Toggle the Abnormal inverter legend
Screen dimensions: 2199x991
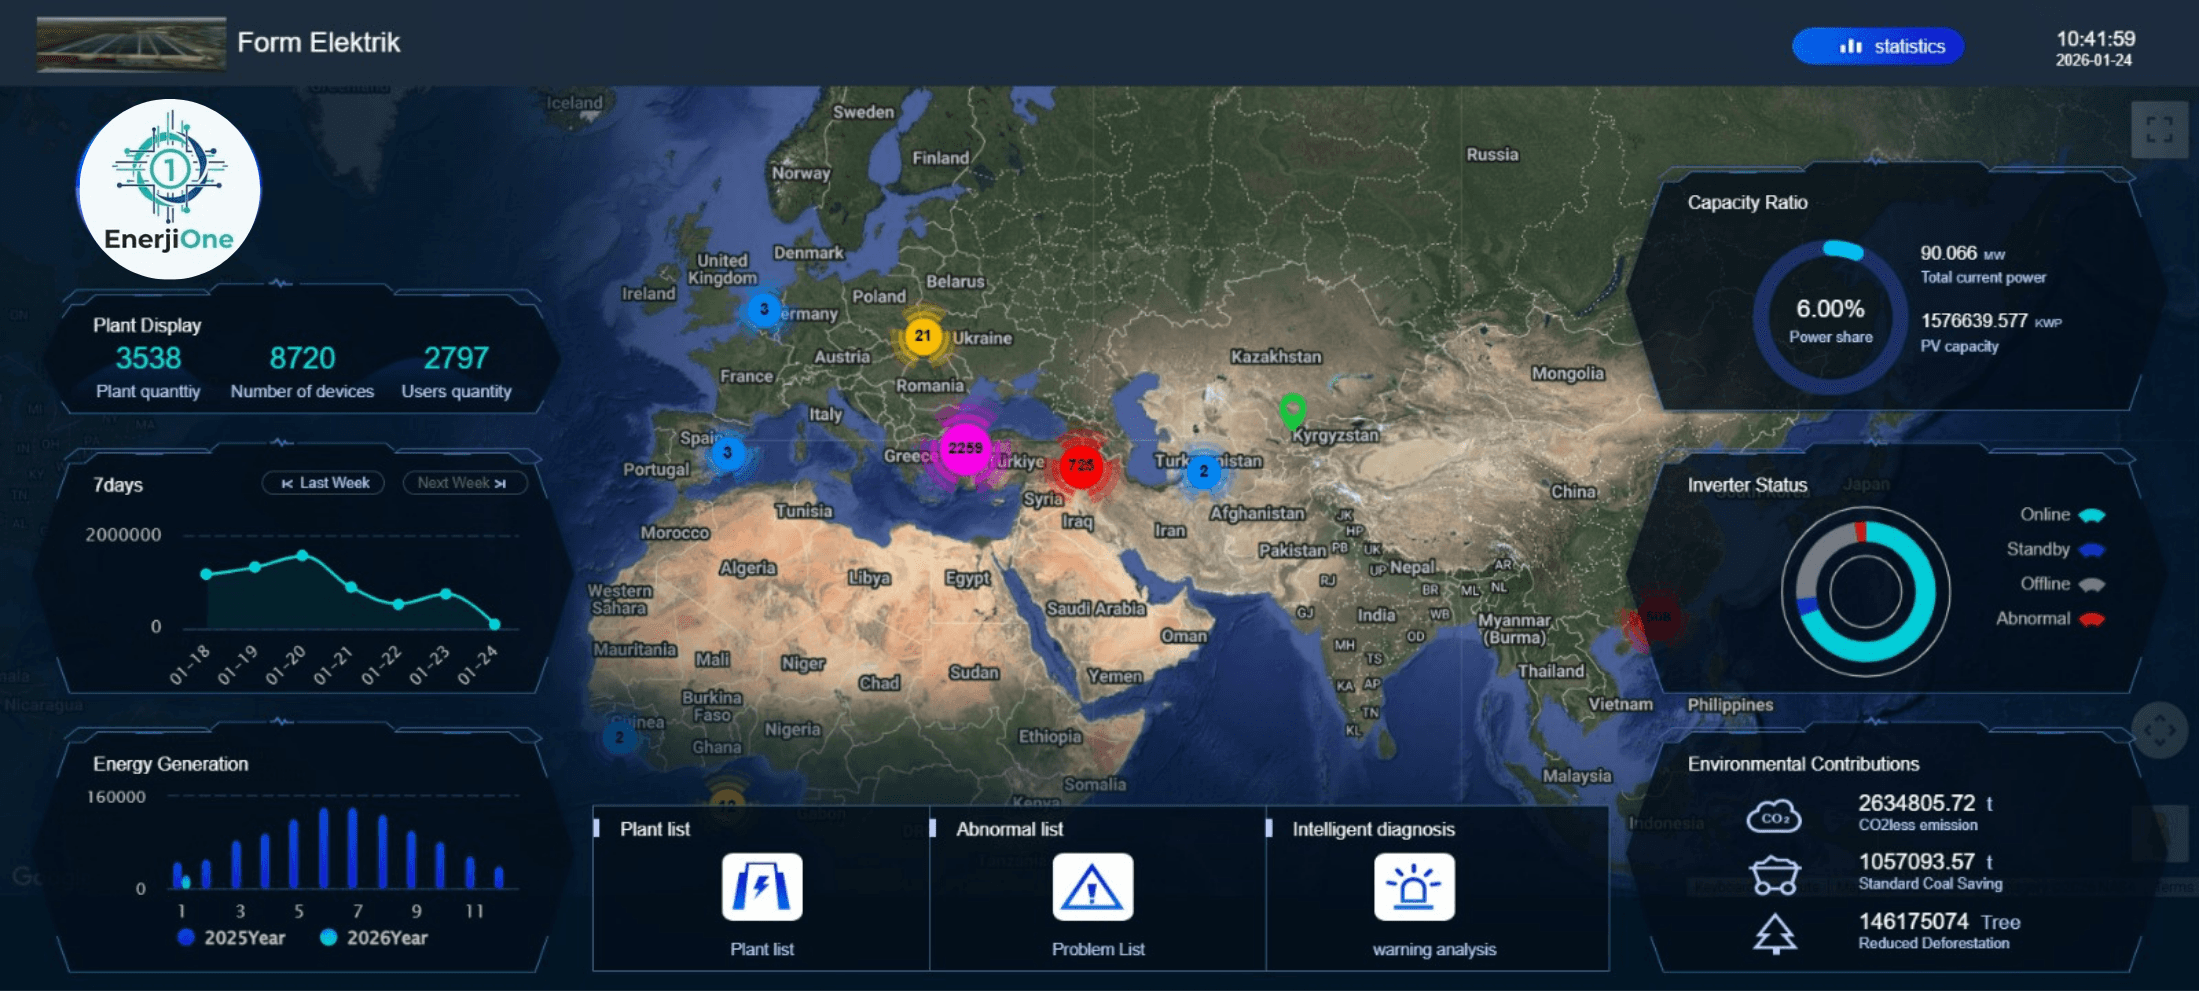point(2051,619)
